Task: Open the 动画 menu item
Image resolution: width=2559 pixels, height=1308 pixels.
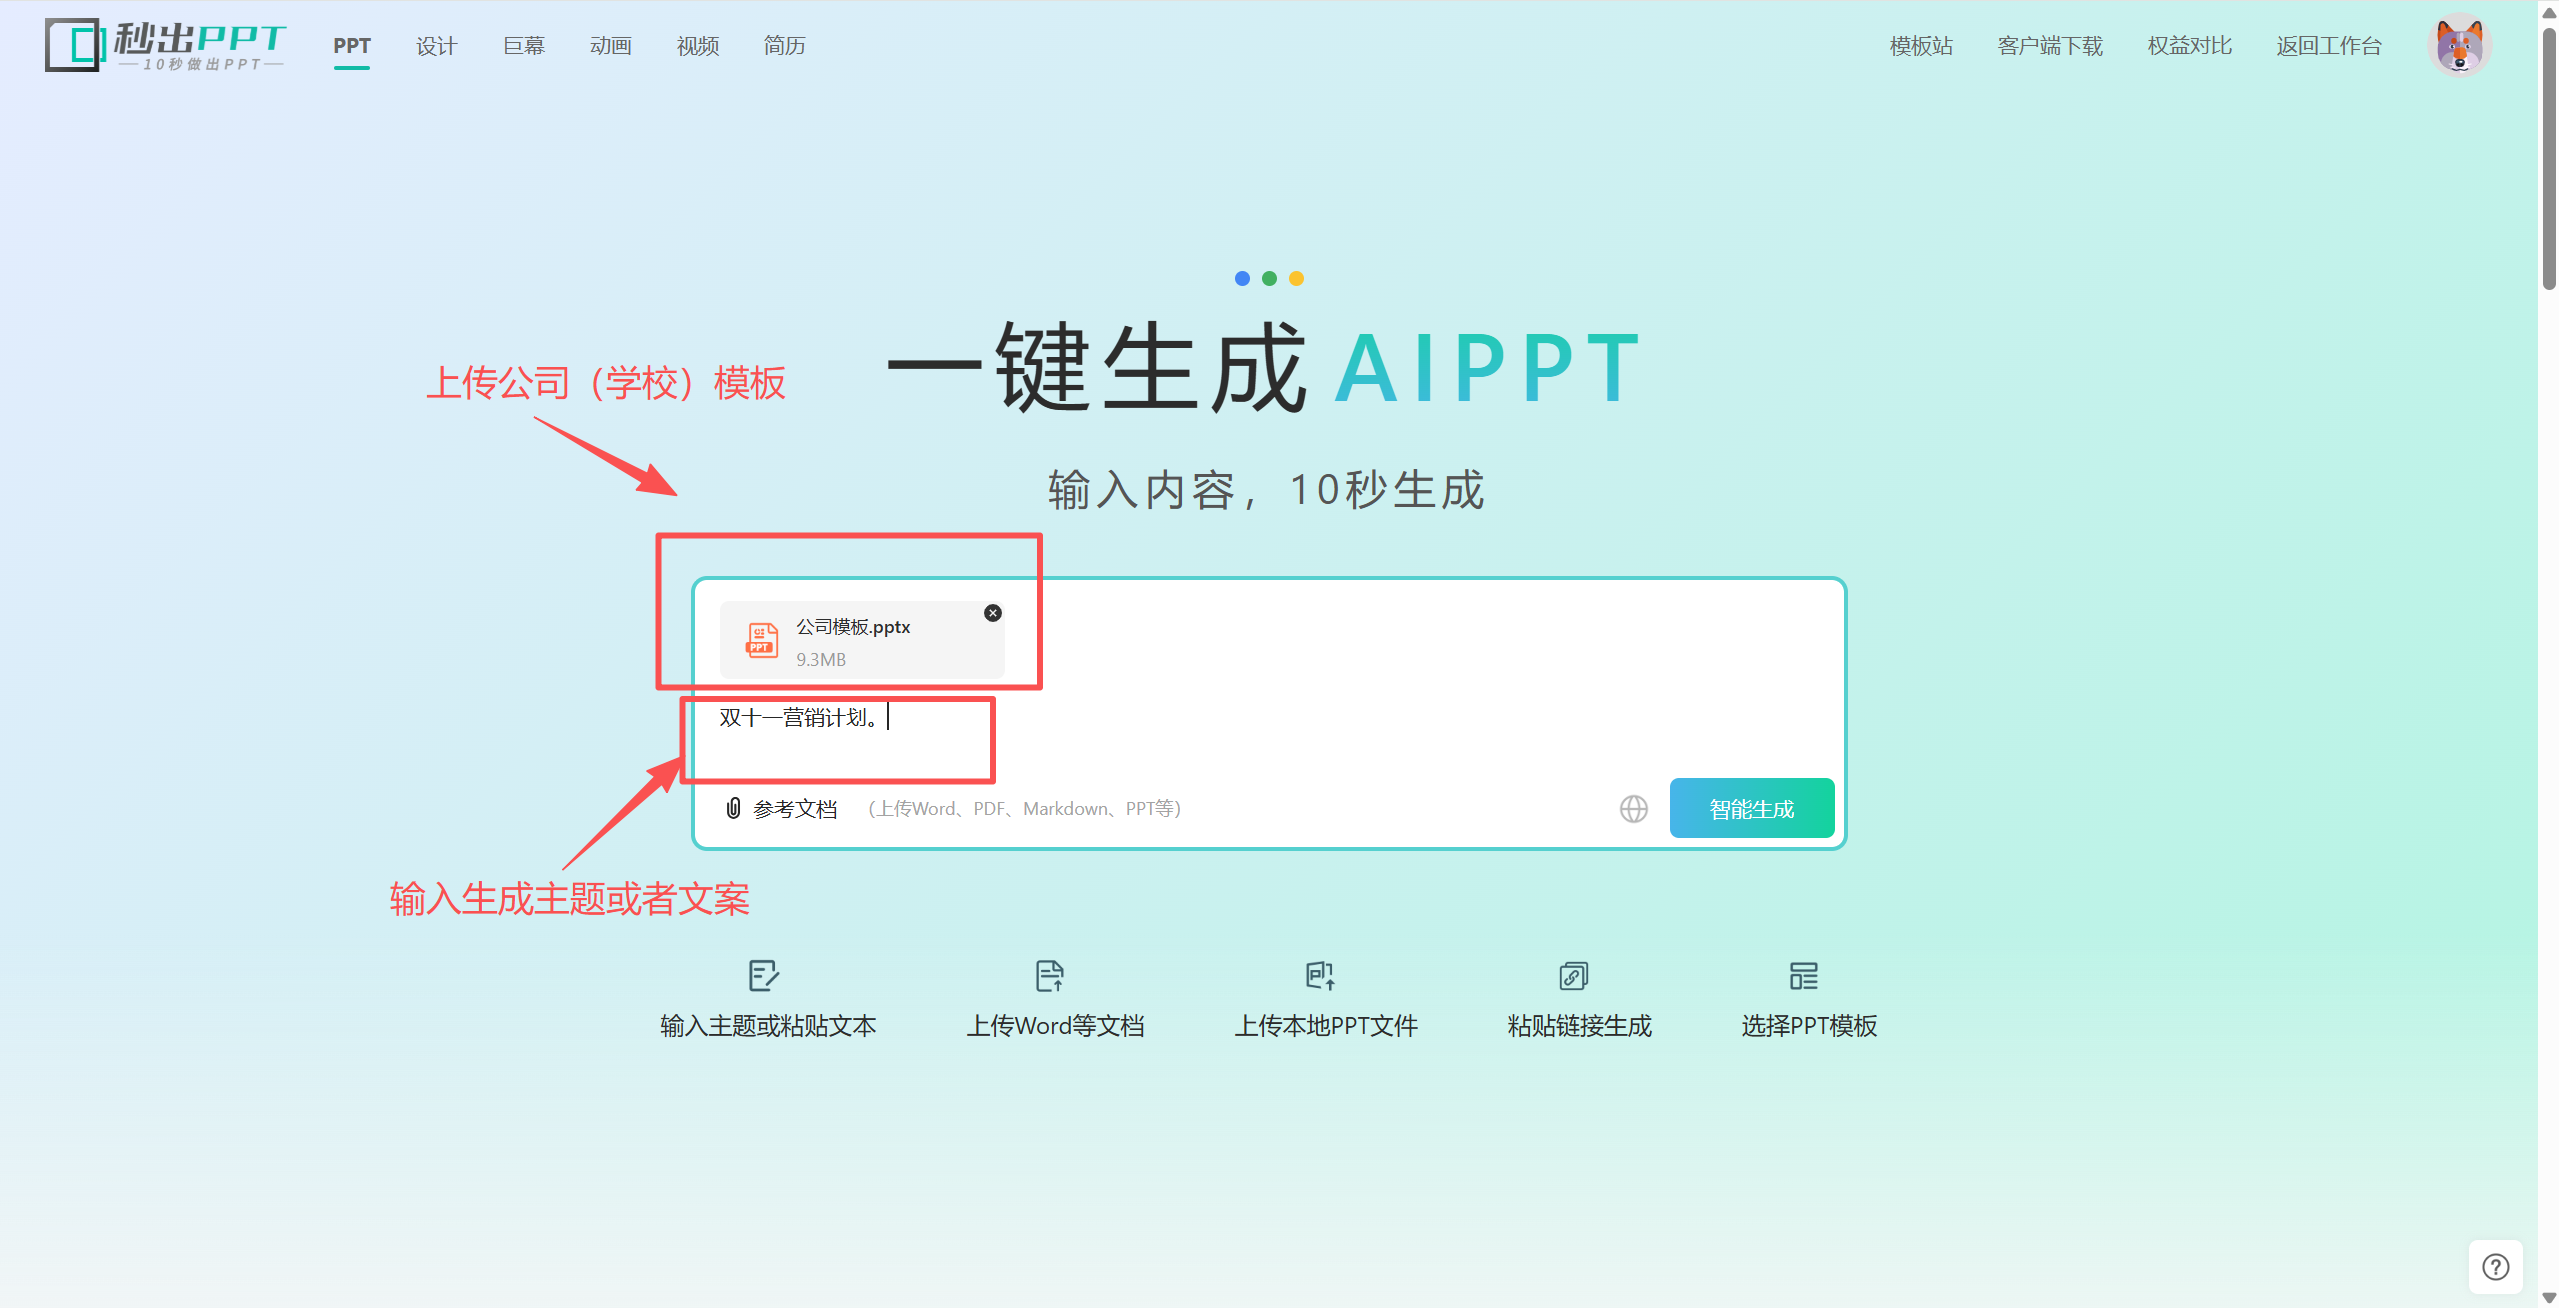Action: tap(610, 46)
